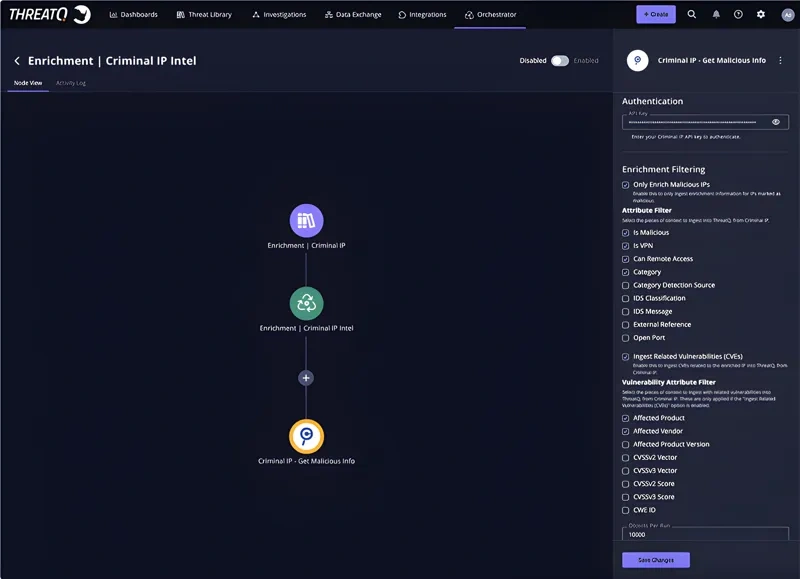Viewport: 800px width, 579px height.
Task: Switch to the Node View tab
Action: (28, 83)
